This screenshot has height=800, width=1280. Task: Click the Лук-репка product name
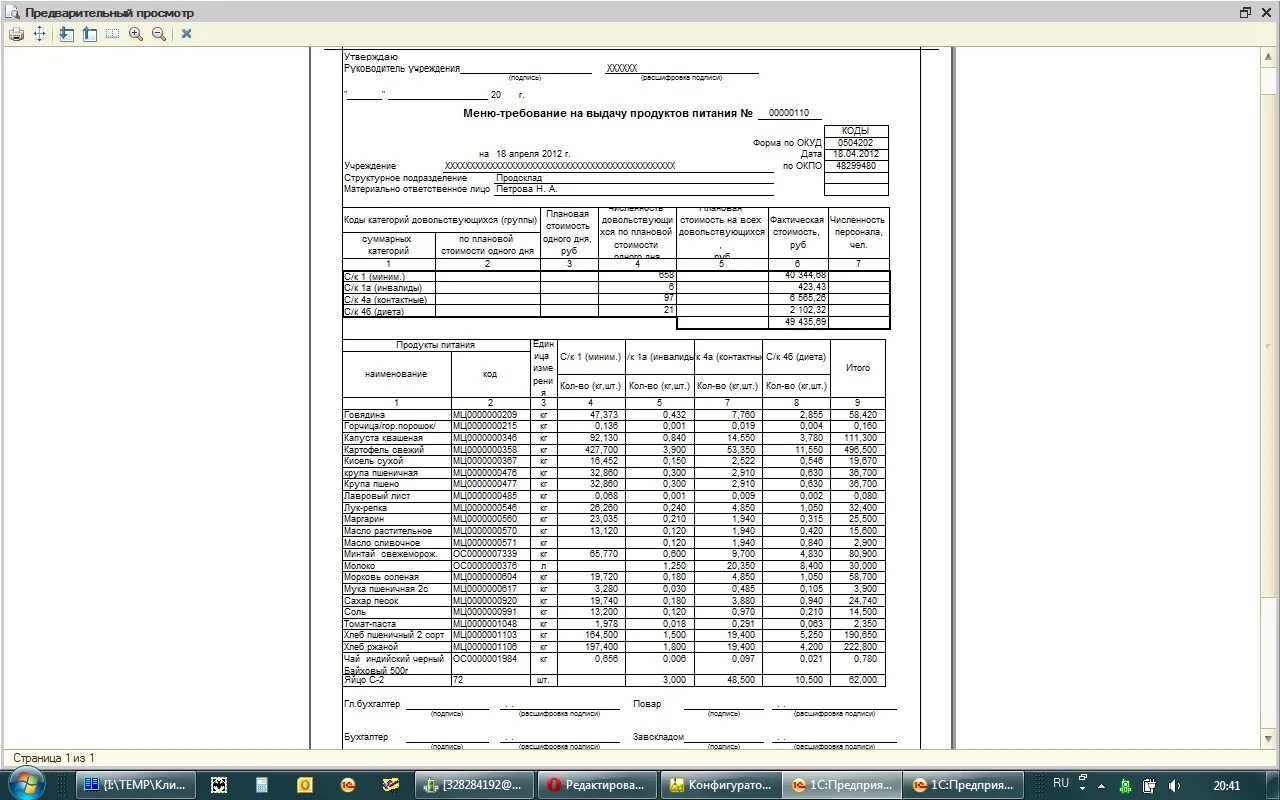(x=365, y=508)
